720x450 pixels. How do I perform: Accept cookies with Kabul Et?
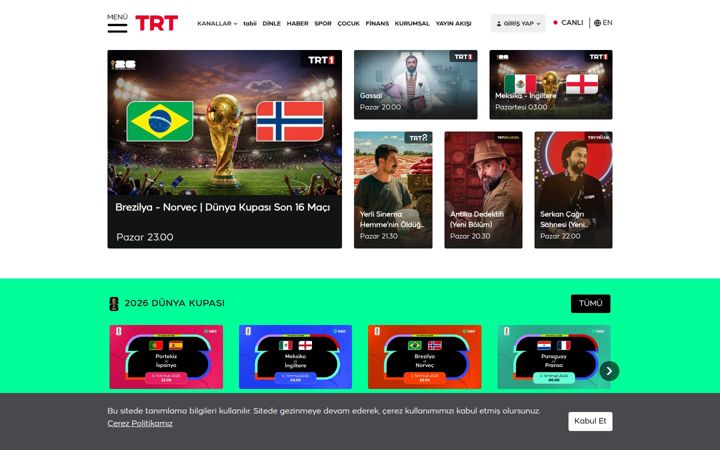click(x=590, y=421)
